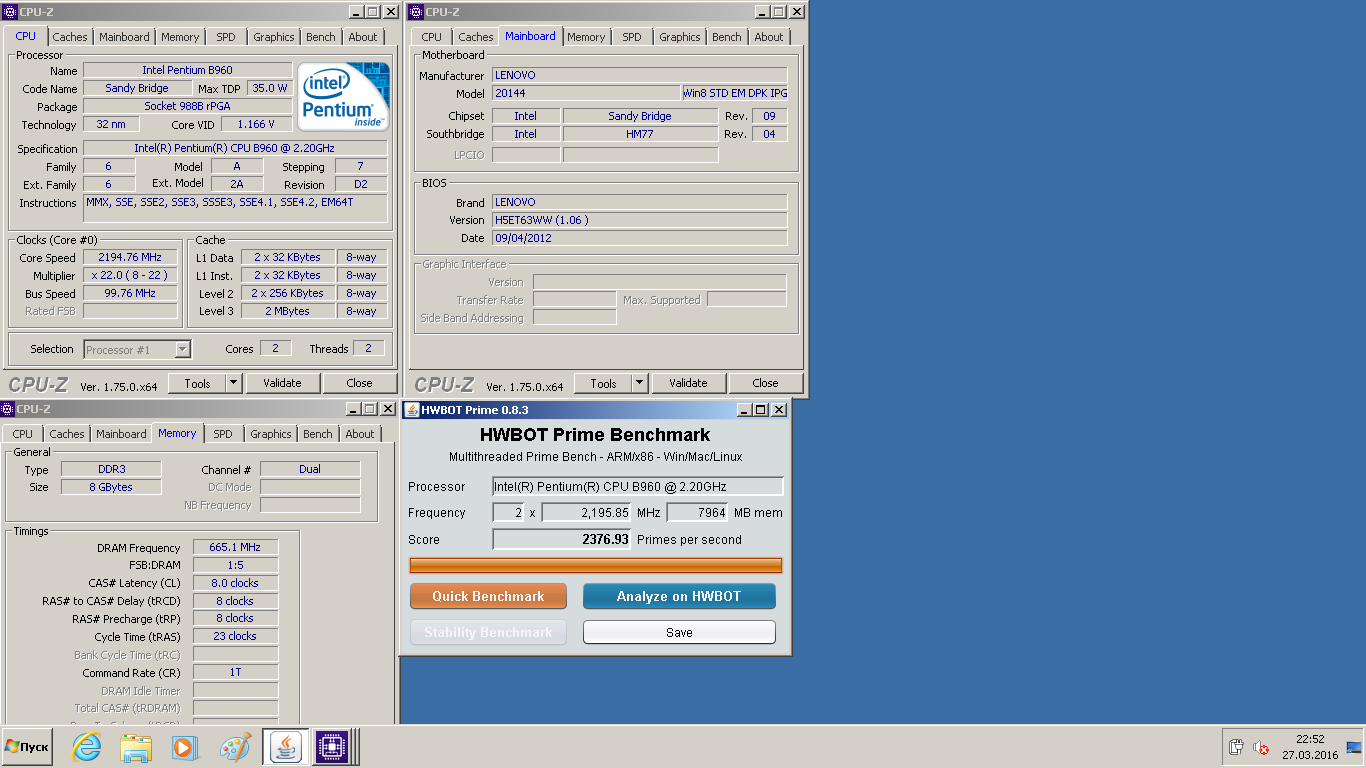Click HWBOT frequency field 2,195.85

586,513
